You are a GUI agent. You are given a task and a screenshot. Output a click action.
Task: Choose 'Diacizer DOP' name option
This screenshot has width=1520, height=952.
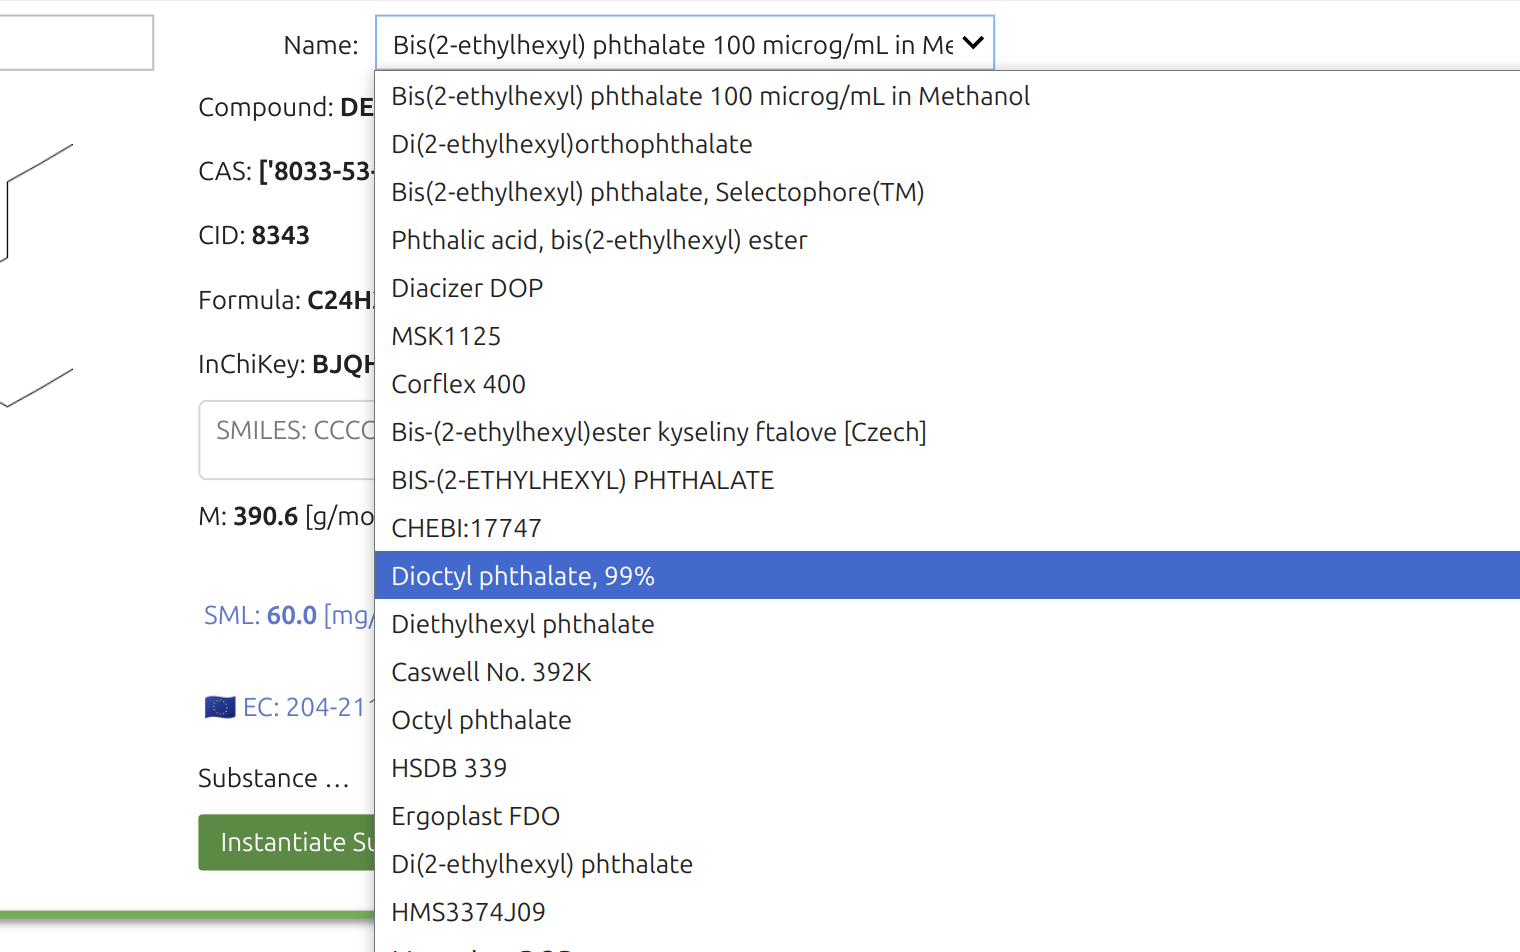coord(947,288)
